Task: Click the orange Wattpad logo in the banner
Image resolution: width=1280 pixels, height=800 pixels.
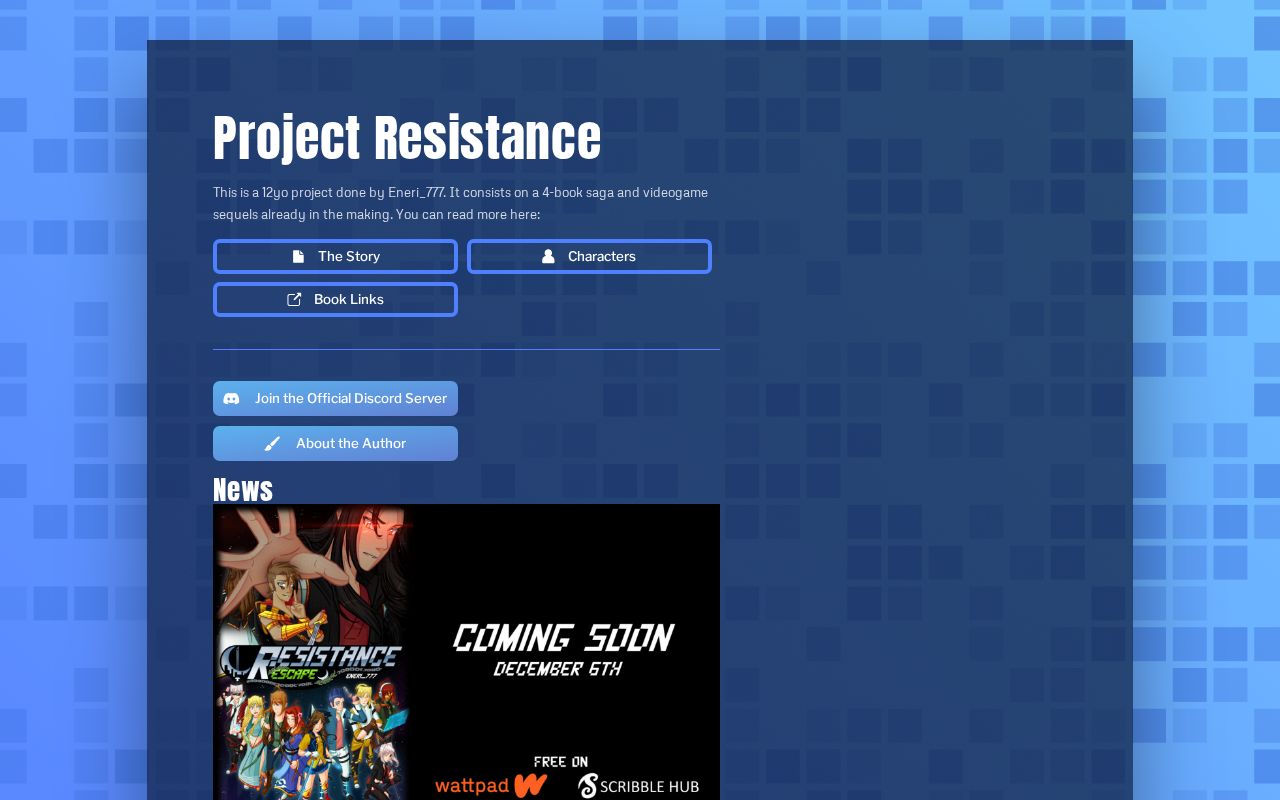Action: (x=491, y=785)
